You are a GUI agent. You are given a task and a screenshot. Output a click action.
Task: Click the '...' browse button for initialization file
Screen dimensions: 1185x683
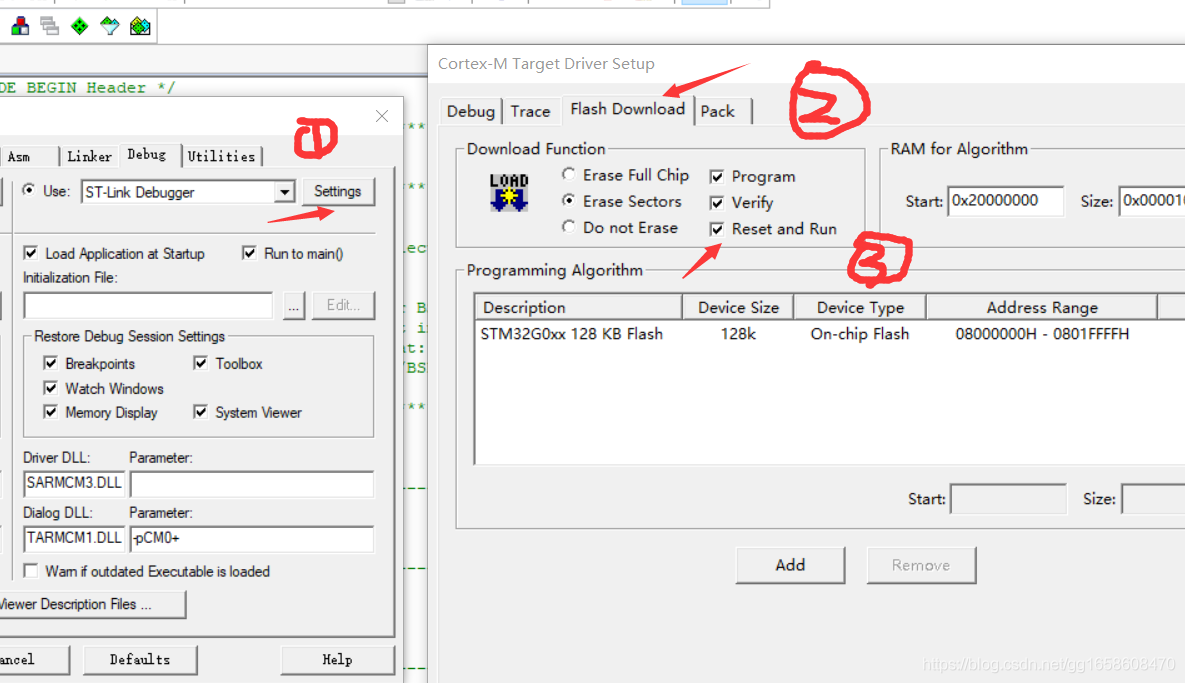(x=293, y=306)
